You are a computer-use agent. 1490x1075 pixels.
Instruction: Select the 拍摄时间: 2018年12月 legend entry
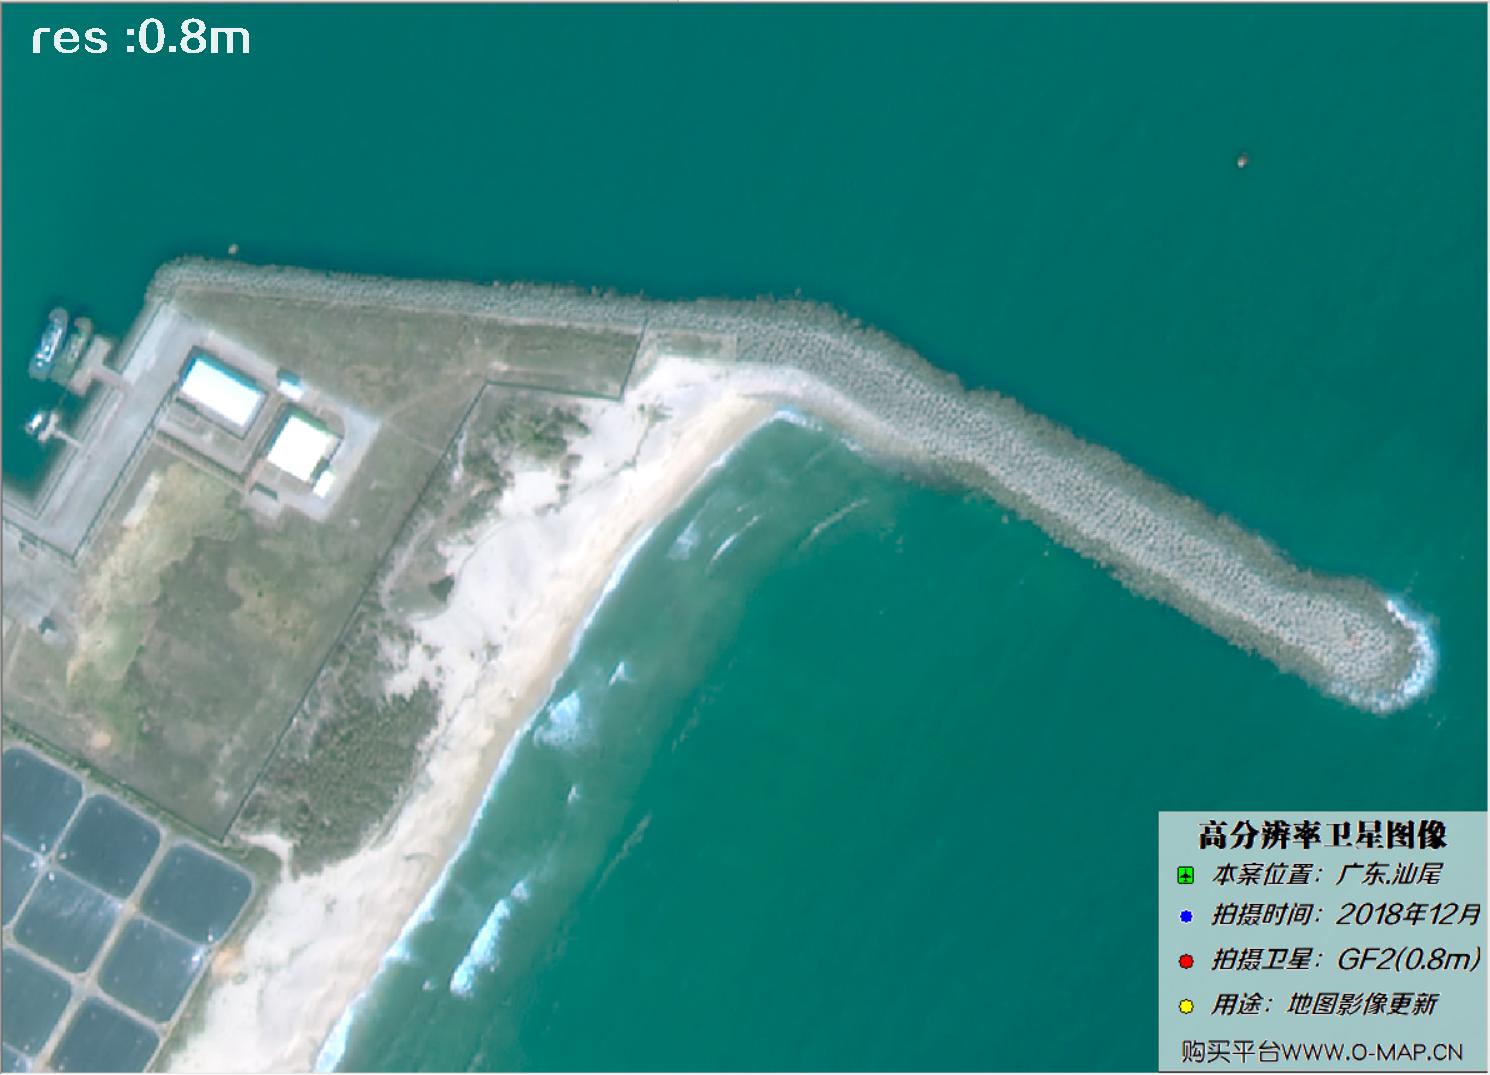point(1345,914)
